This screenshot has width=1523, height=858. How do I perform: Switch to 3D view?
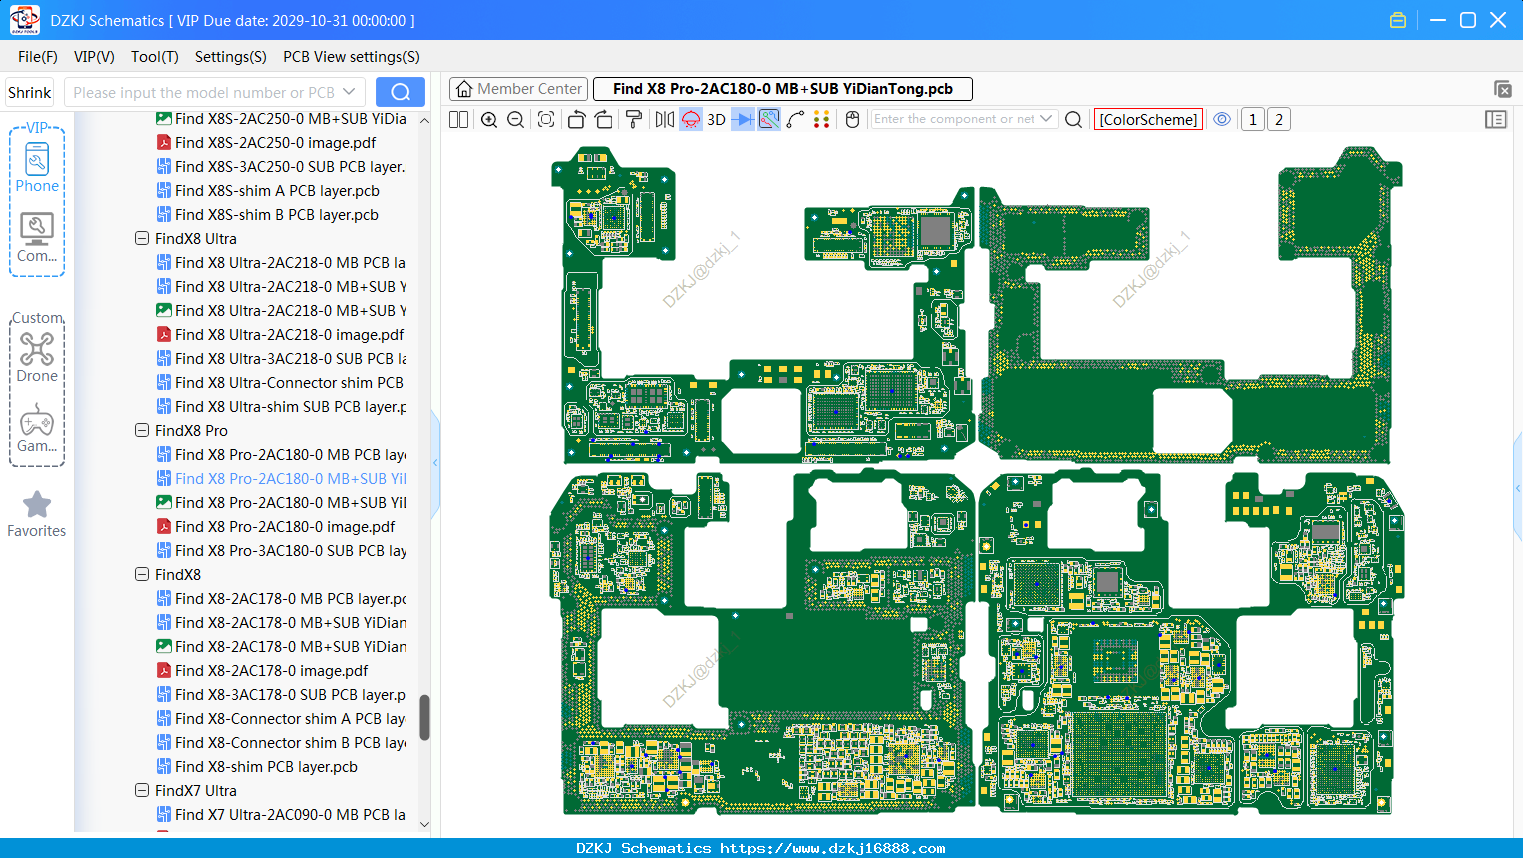716,119
